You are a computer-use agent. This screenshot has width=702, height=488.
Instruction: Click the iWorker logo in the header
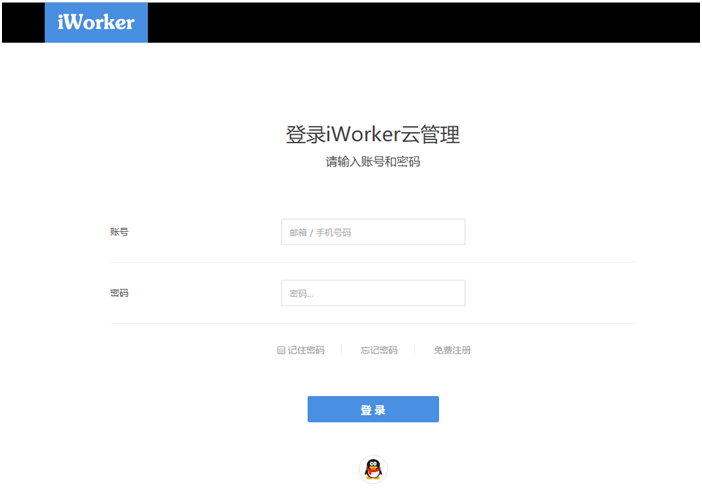click(96, 22)
